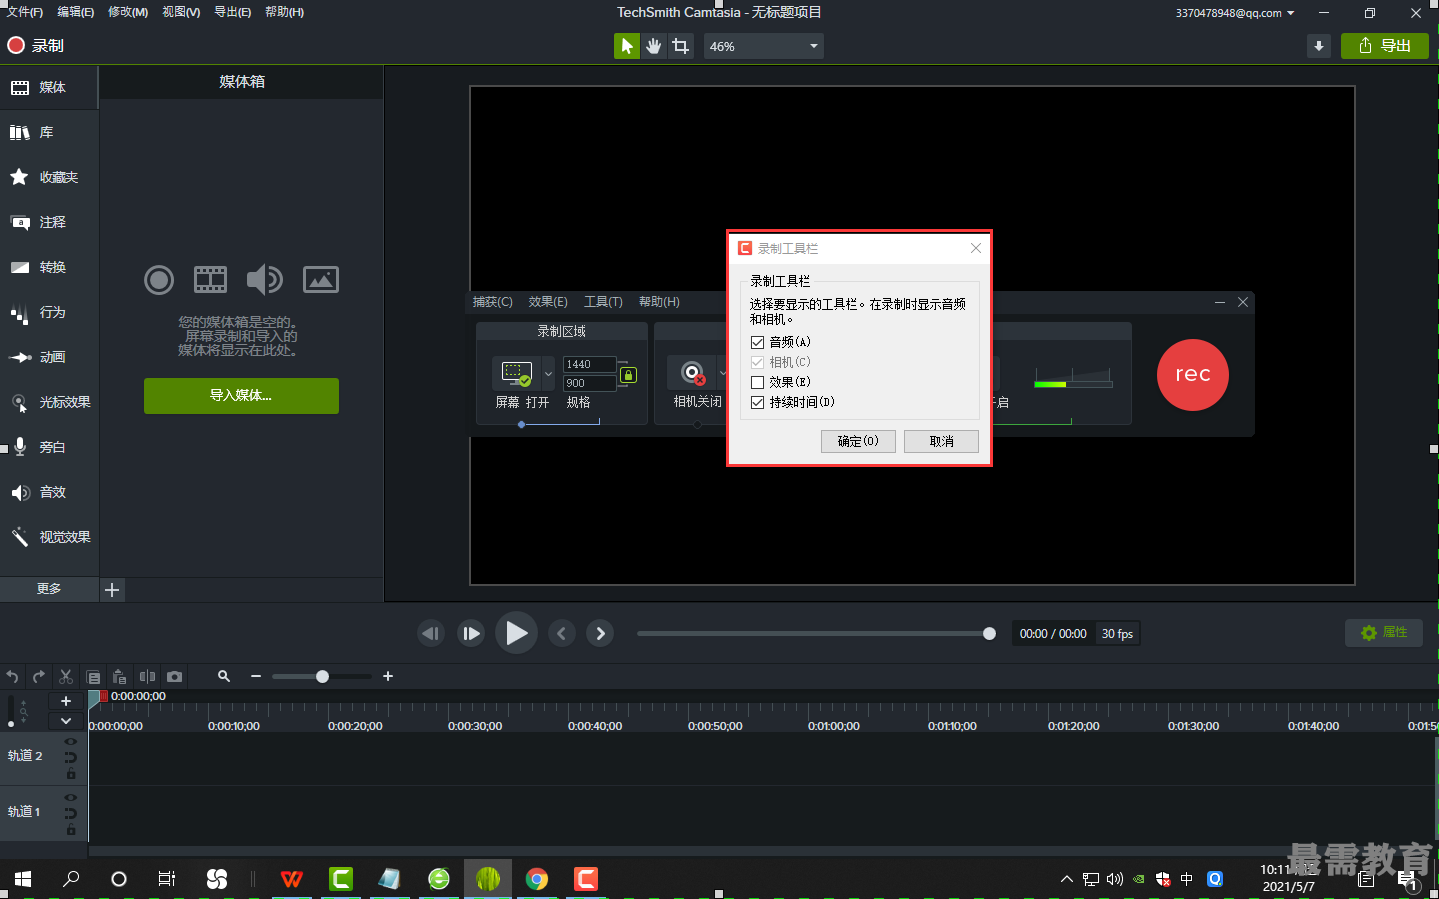Open the 转换 (Transitions) sidebar tab
This screenshot has width=1439, height=899.
point(49,267)
